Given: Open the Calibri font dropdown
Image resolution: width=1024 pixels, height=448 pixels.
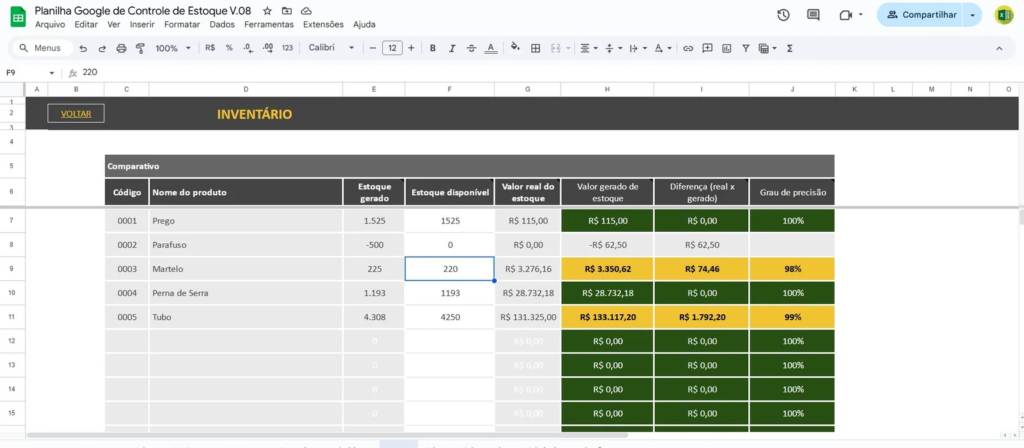Looking at the screenshot, I should click(329, 48).
